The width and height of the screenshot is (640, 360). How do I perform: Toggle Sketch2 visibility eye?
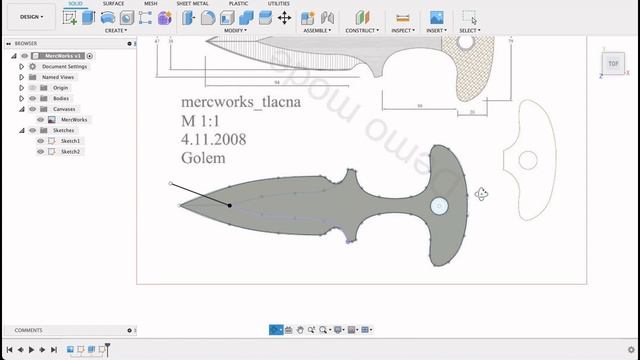point(40,151)
